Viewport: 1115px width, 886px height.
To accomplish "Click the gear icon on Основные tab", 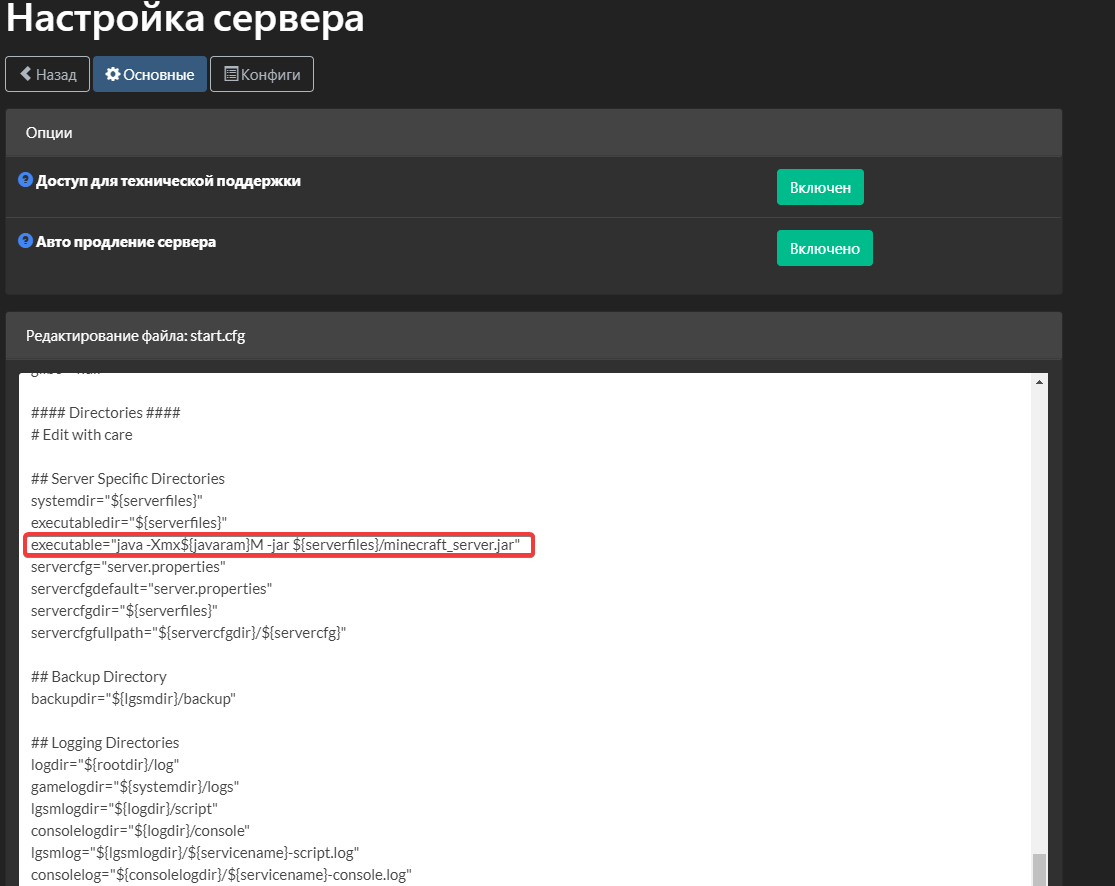I will pyautogui.click(x=112, y=74).
